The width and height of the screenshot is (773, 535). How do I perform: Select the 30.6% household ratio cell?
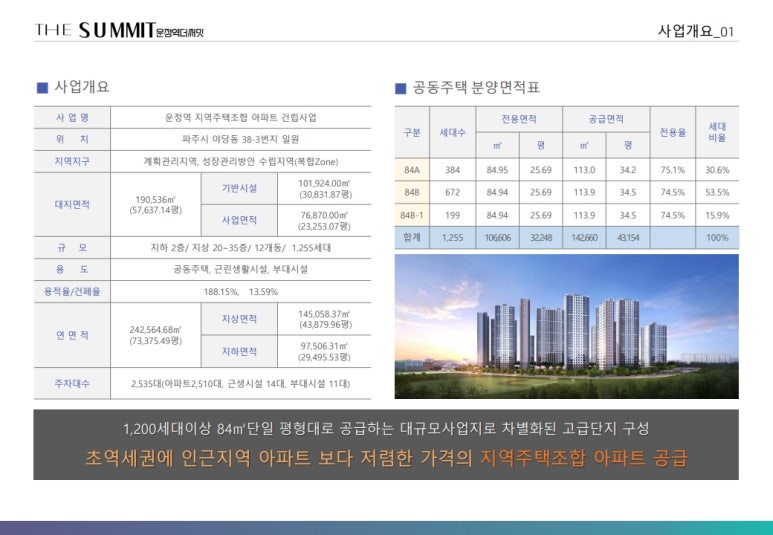717,170
